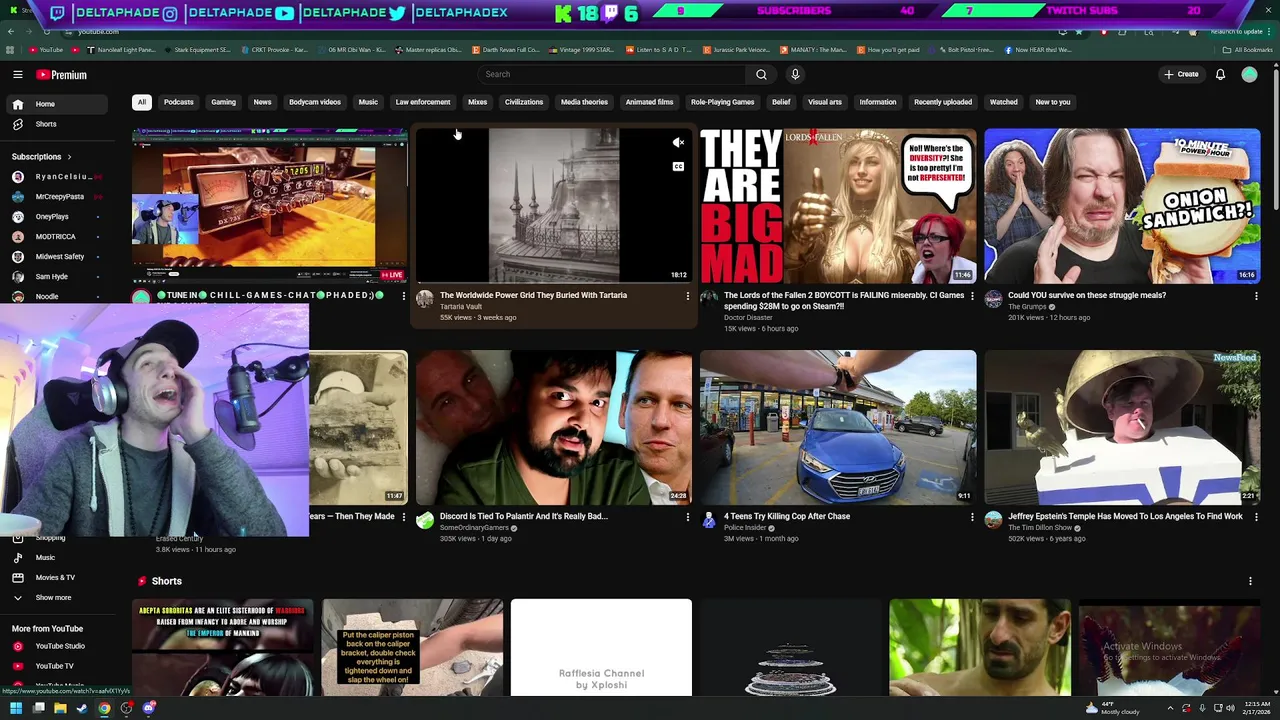
Task: Toggle closed captions on the Tartaria preview
Action: tap(678, 166)
